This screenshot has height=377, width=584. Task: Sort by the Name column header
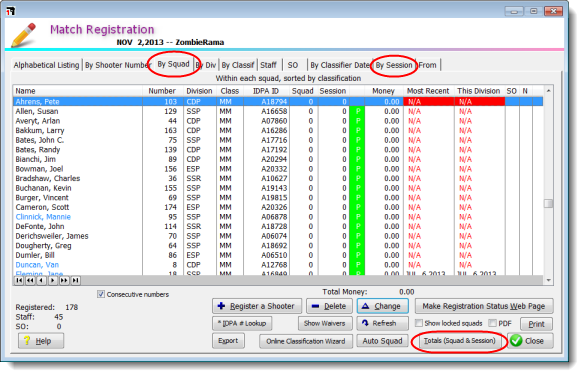click(x=78, y=91)
